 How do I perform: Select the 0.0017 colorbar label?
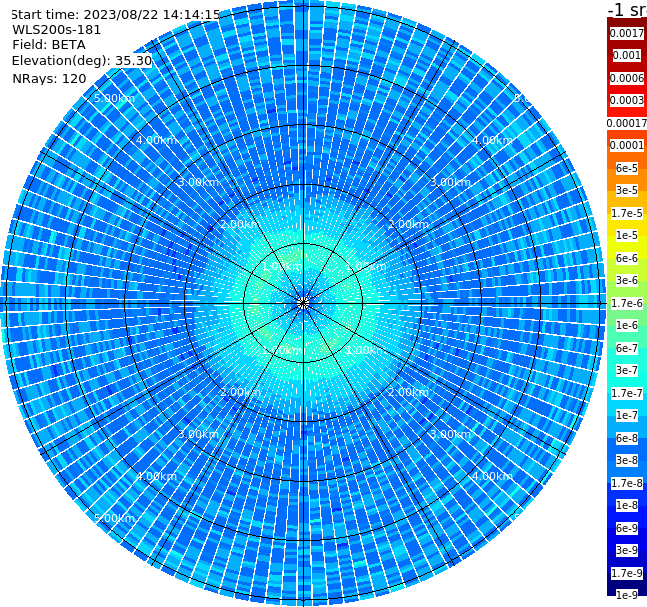point(627,33)
